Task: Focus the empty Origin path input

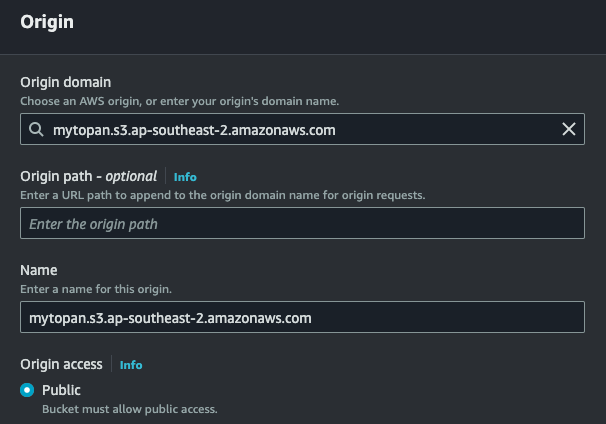Action: (302, 223)
